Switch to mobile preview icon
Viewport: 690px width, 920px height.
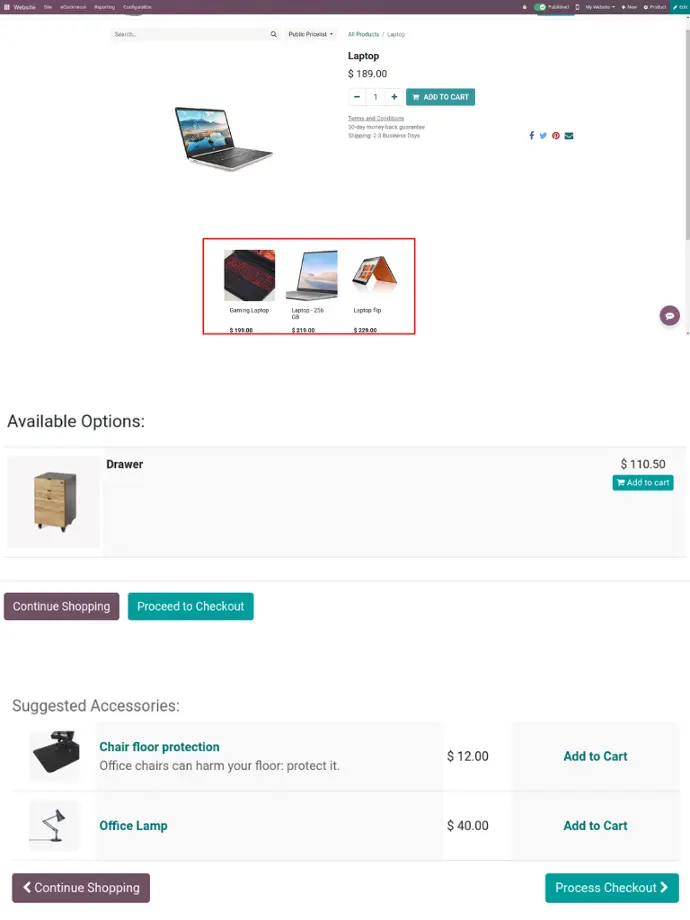coord(577,7)
